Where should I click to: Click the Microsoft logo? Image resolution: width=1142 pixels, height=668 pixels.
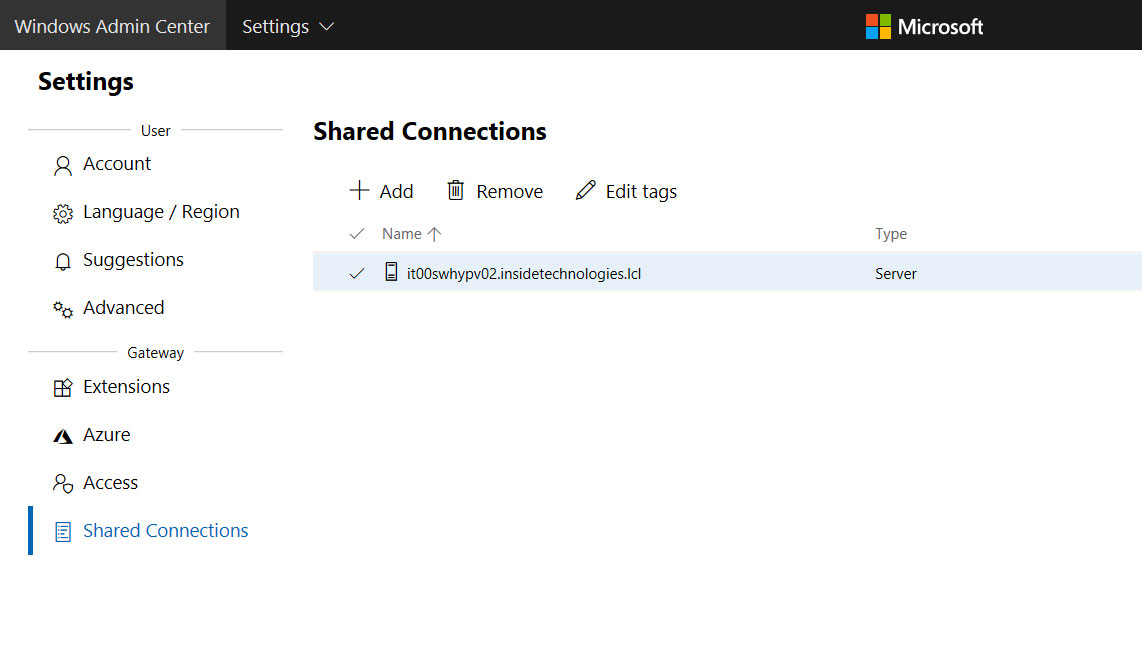924,26
